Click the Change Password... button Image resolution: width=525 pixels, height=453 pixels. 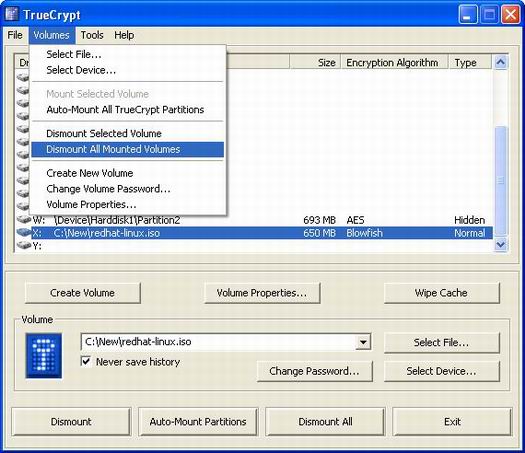pos(314,371)
